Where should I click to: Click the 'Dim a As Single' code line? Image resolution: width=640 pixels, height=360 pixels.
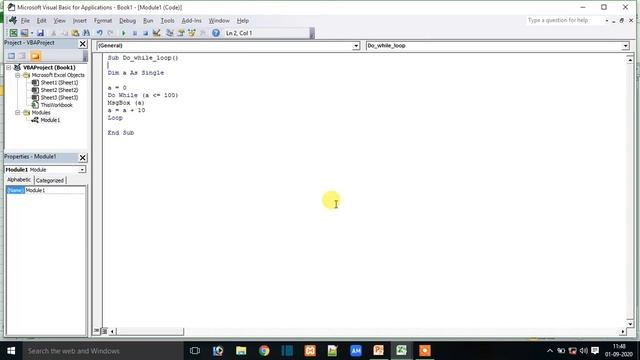point(136,73)
